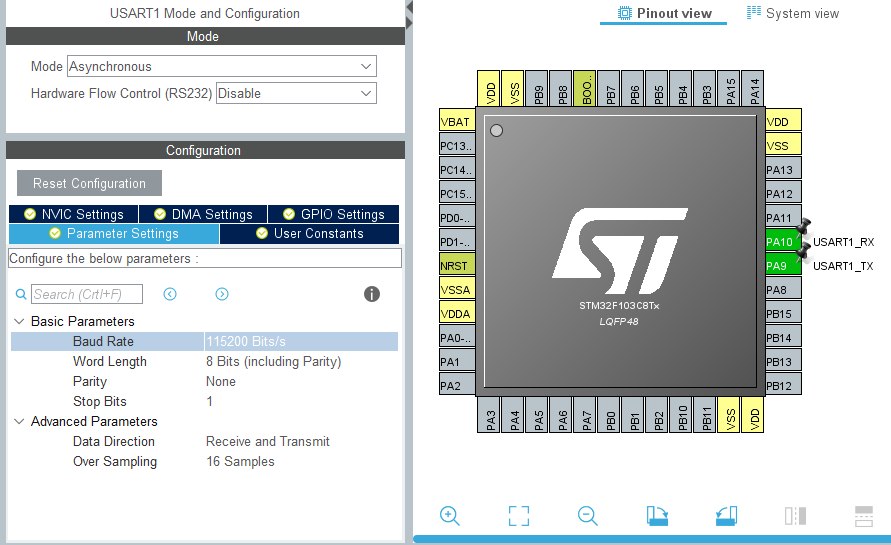
Task: Click pin PA0 on the left edge
Action: pyautogui.click(x=457, y=338)
